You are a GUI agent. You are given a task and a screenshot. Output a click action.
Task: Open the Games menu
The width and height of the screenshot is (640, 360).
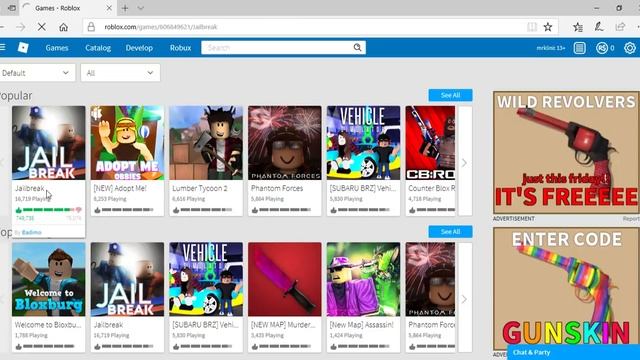[57, 48]
